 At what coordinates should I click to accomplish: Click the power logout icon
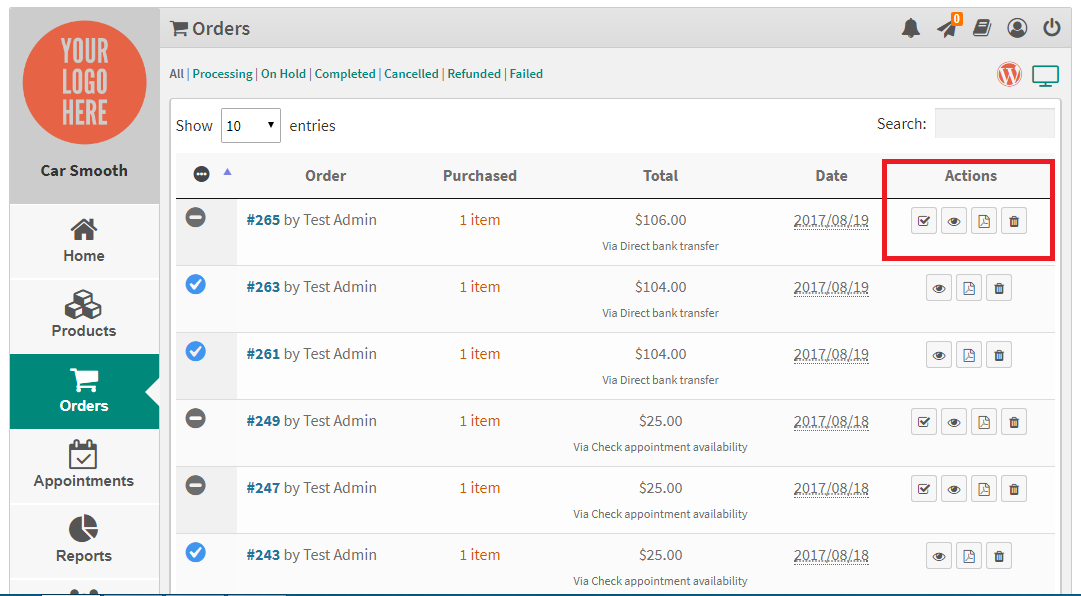1051,28
